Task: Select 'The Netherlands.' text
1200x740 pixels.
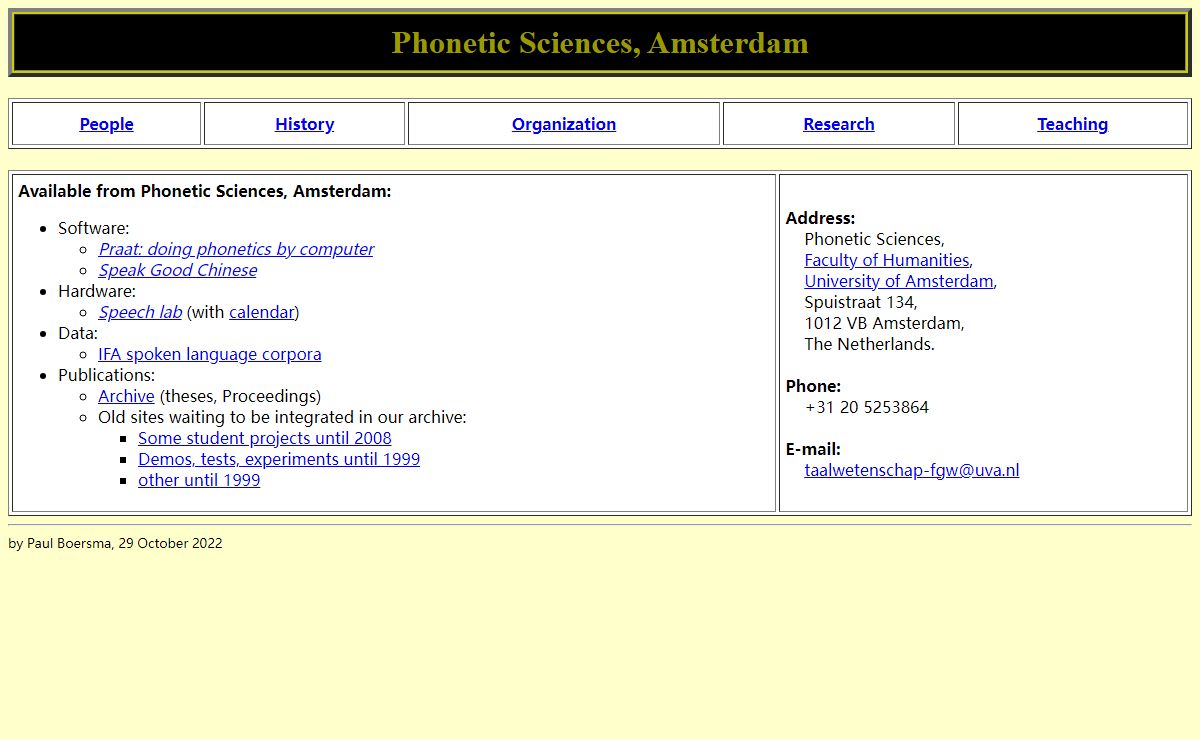Action: point(870,344)
